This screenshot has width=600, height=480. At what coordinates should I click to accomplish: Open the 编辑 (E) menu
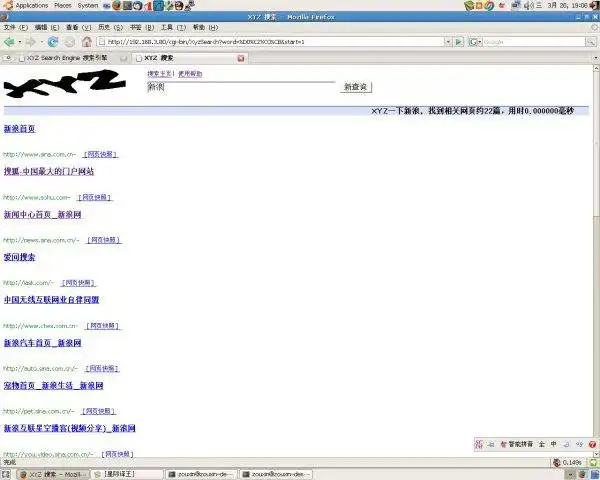pos(47,28)
